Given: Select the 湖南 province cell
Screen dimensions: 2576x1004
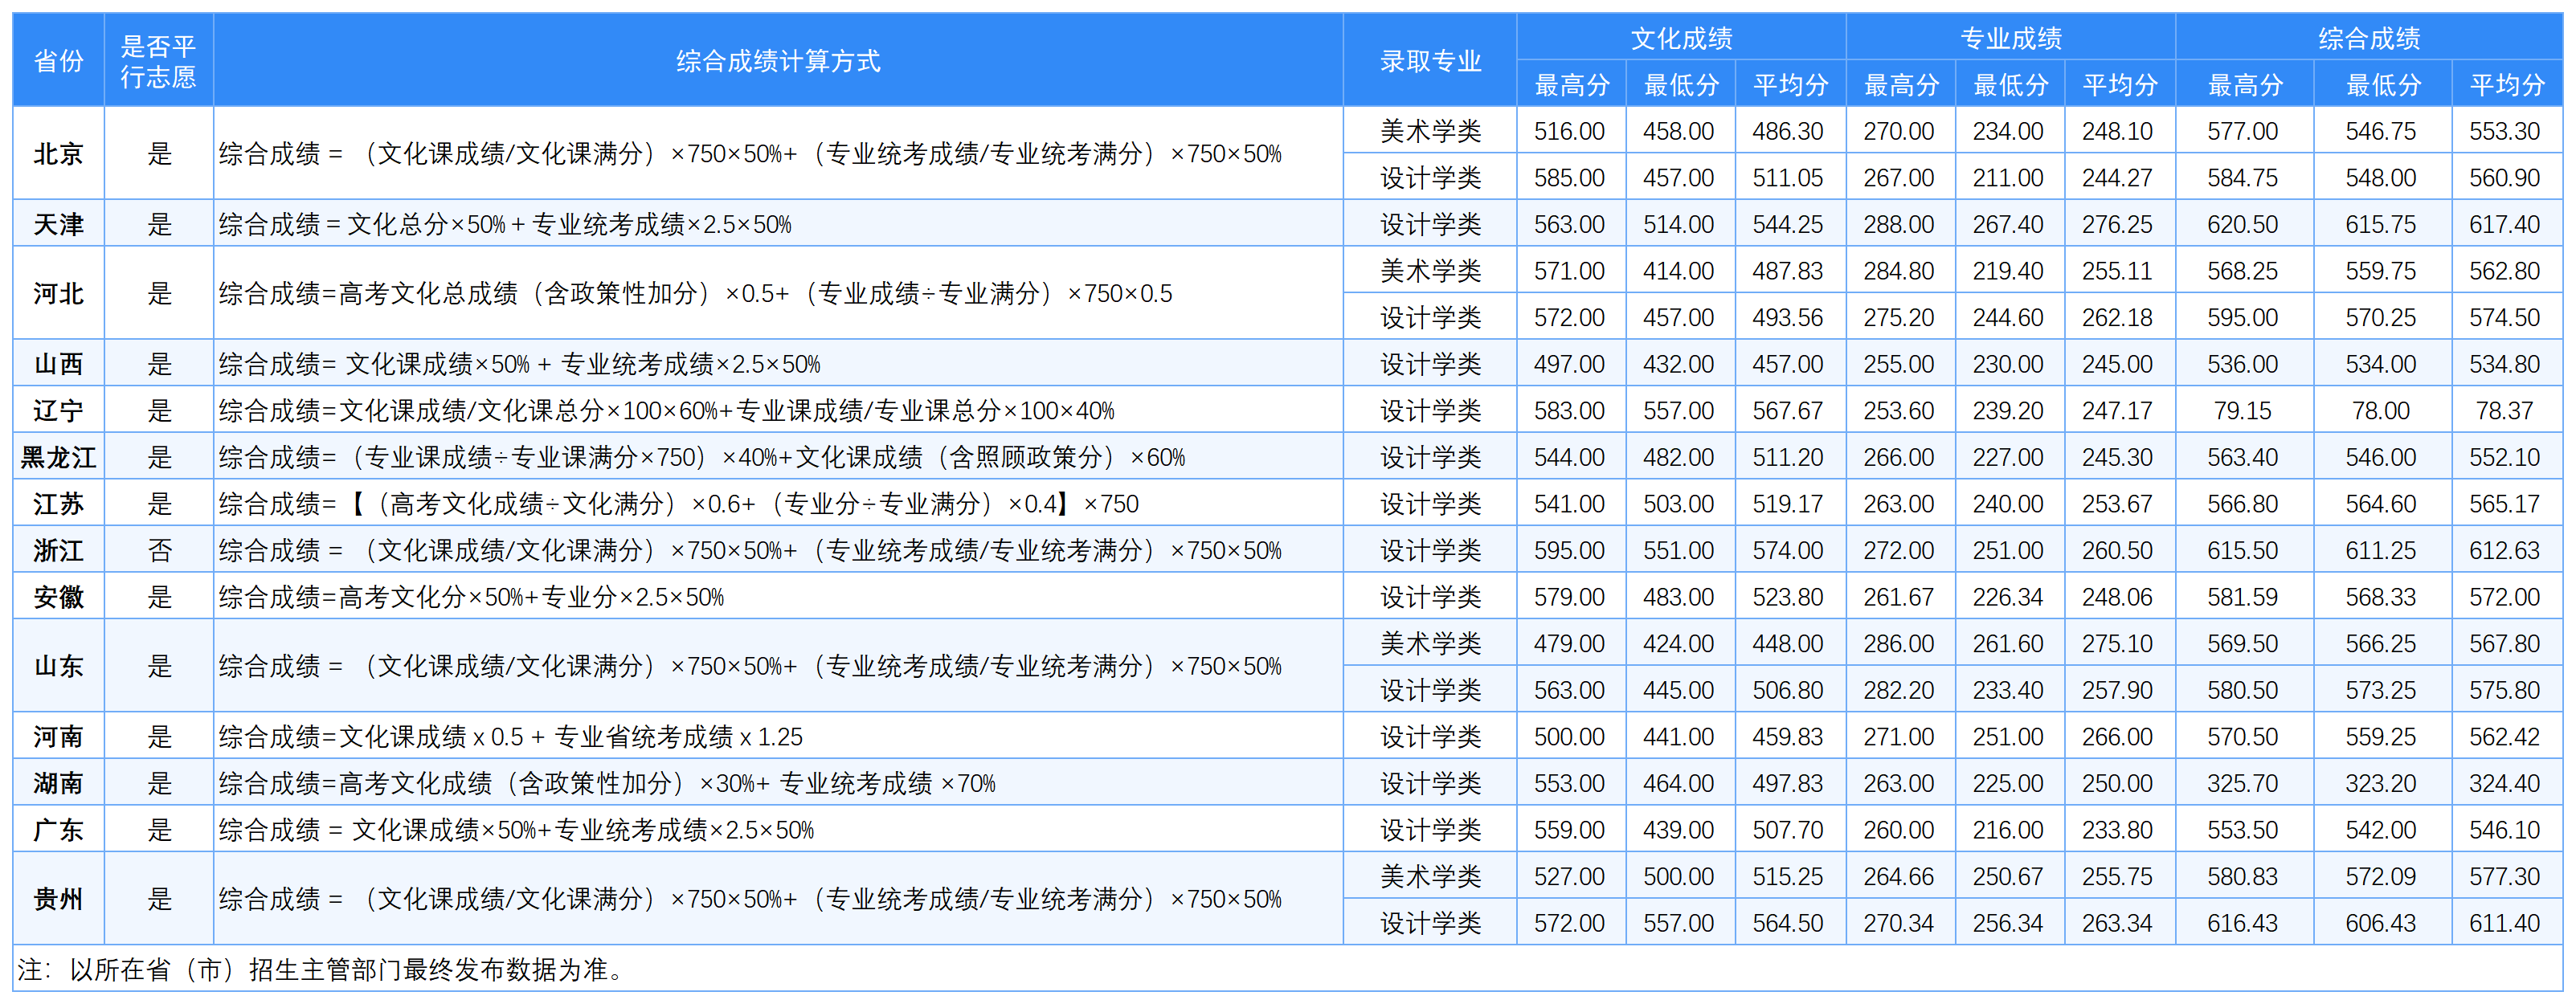Looking at the screenshot, I should [x=58, y=783].
